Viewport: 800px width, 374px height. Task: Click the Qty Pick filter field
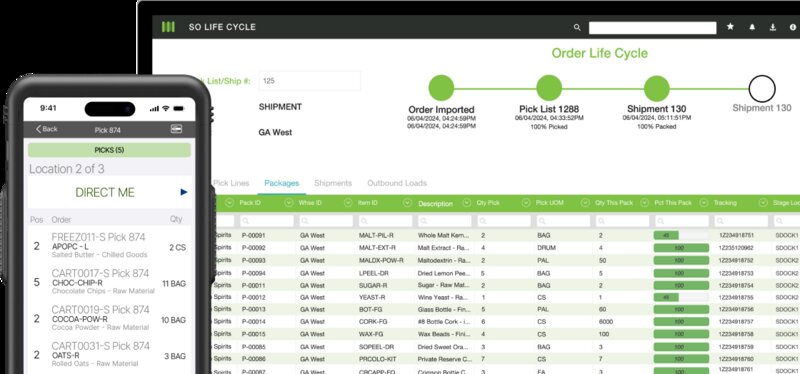point(504,221)
